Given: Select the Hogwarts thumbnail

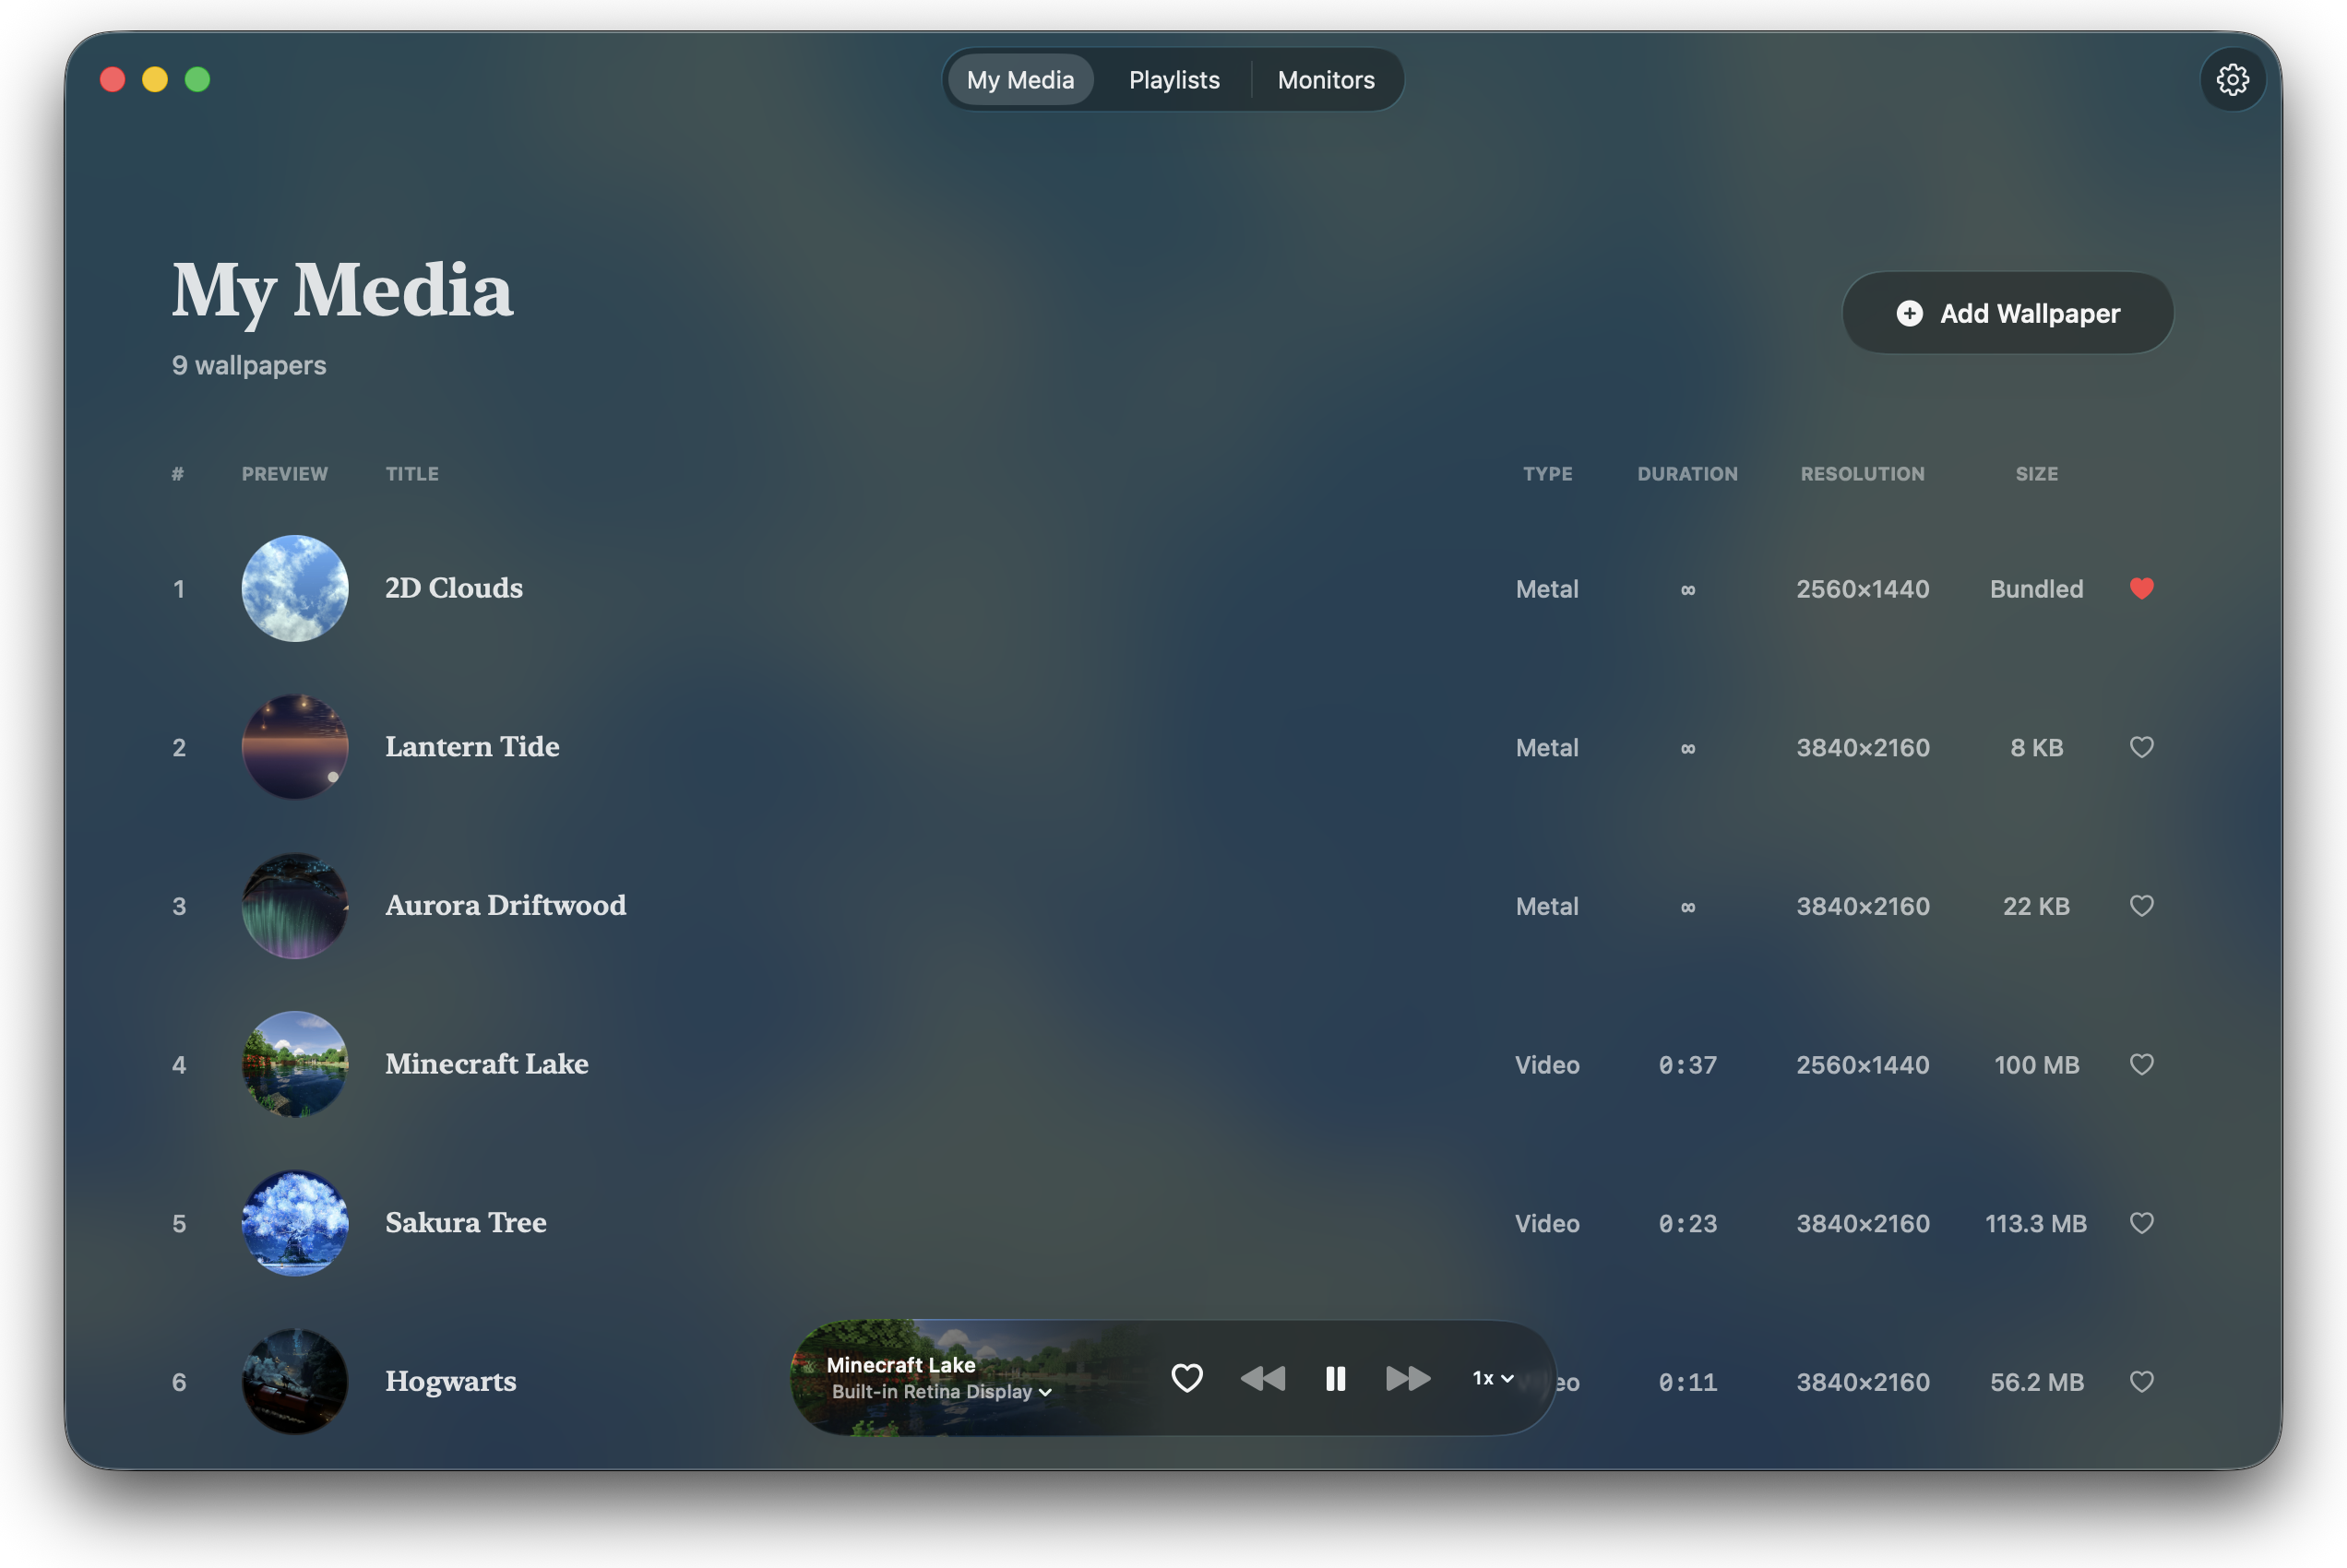Looking at the screenshot, I should (295, 1382).
